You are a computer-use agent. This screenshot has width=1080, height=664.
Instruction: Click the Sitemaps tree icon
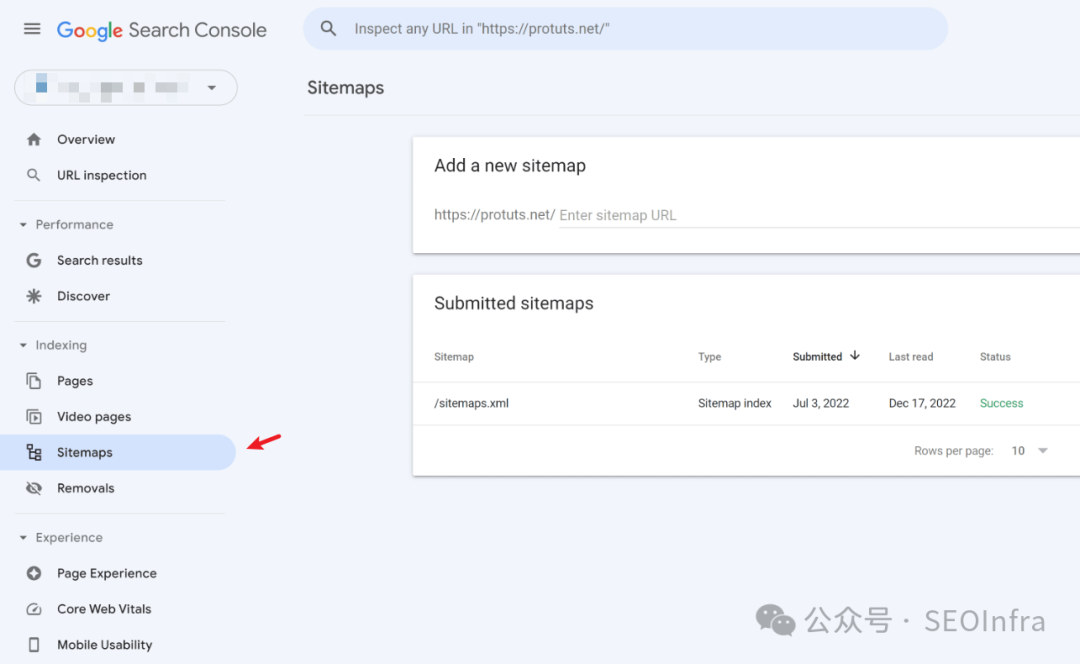[x=34, y=453]
